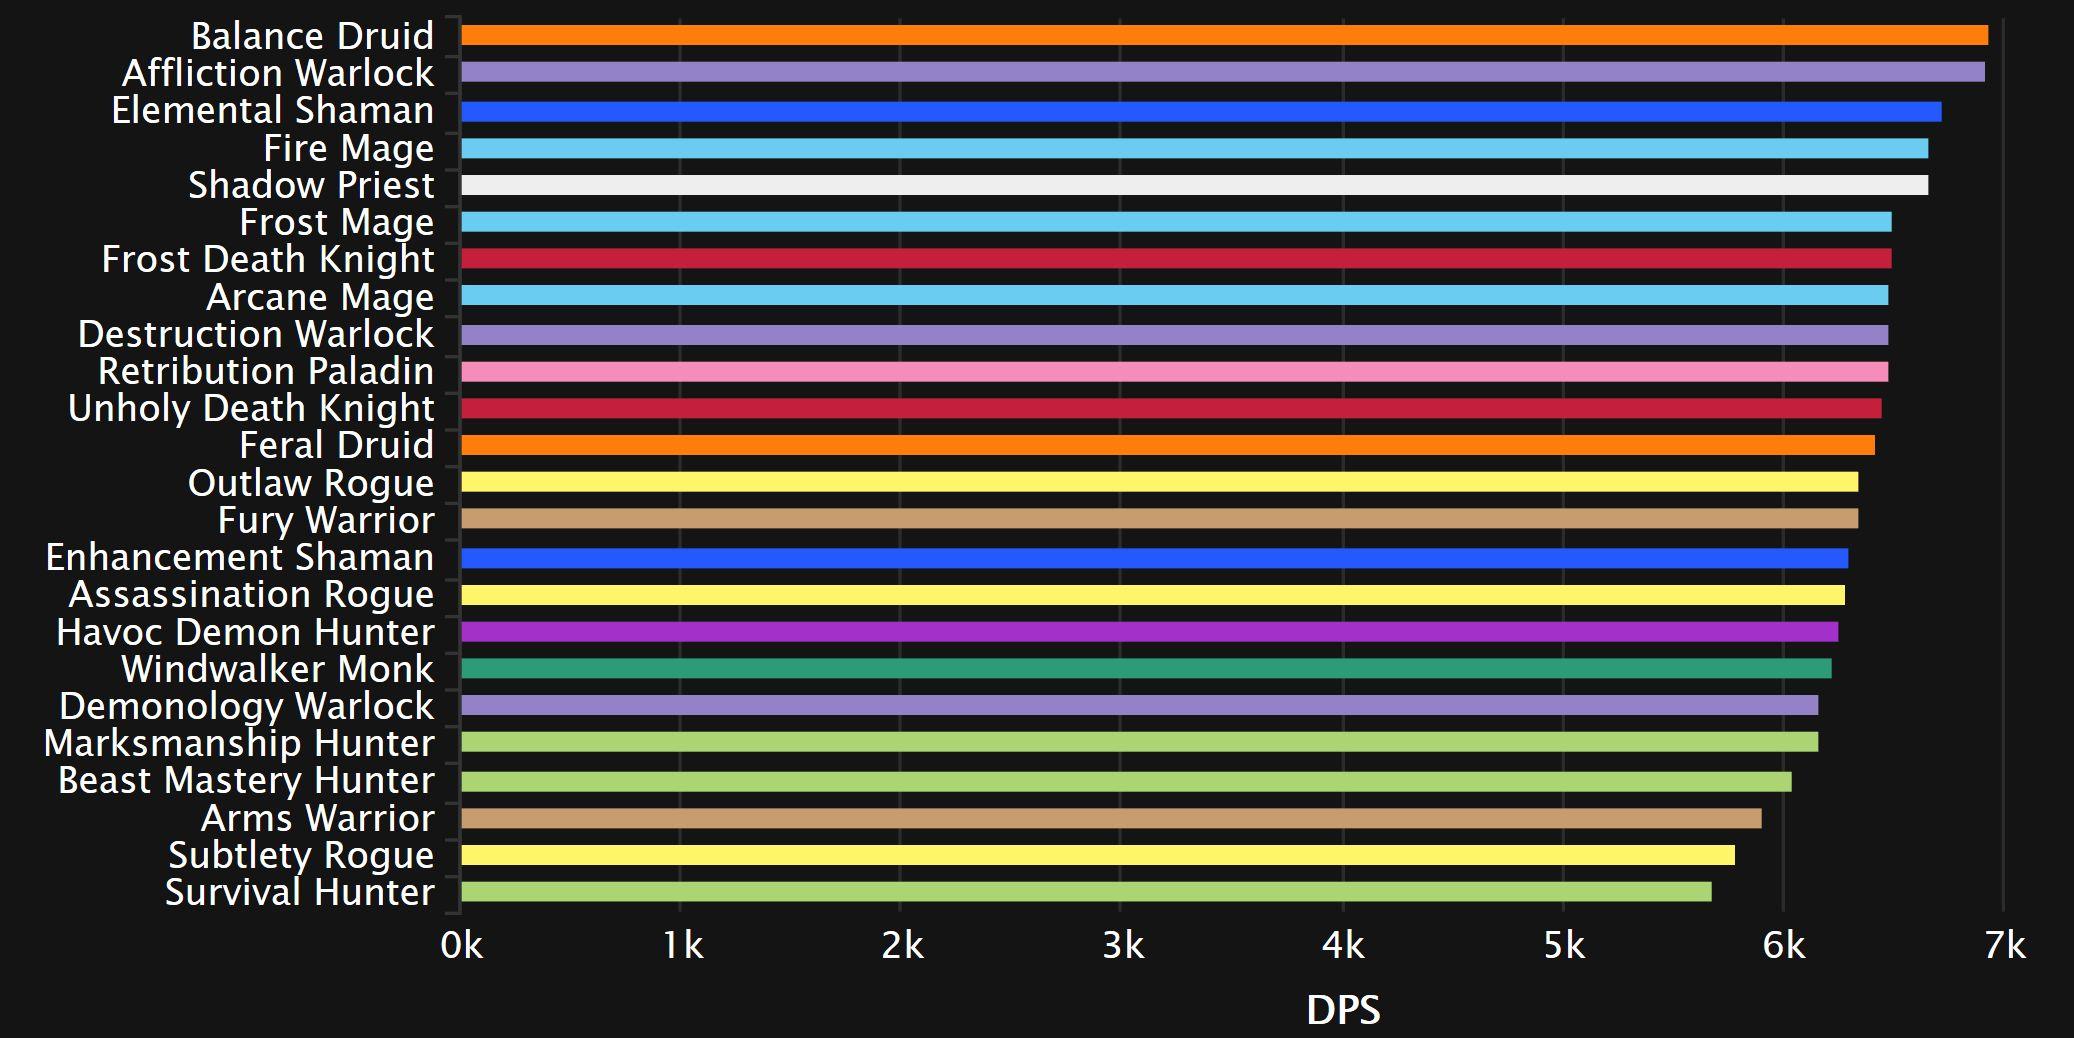Click the Elemental Shaman blue bar
The height and width of the screenshot is (1038, 2074).
pos(1200,111)
